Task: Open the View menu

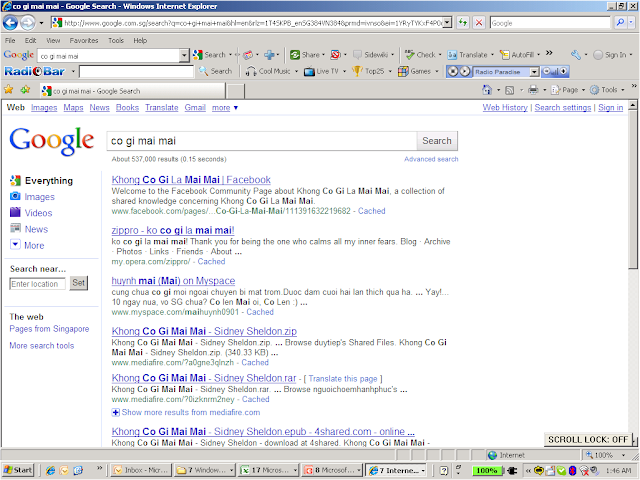Action: coord(53,40)
